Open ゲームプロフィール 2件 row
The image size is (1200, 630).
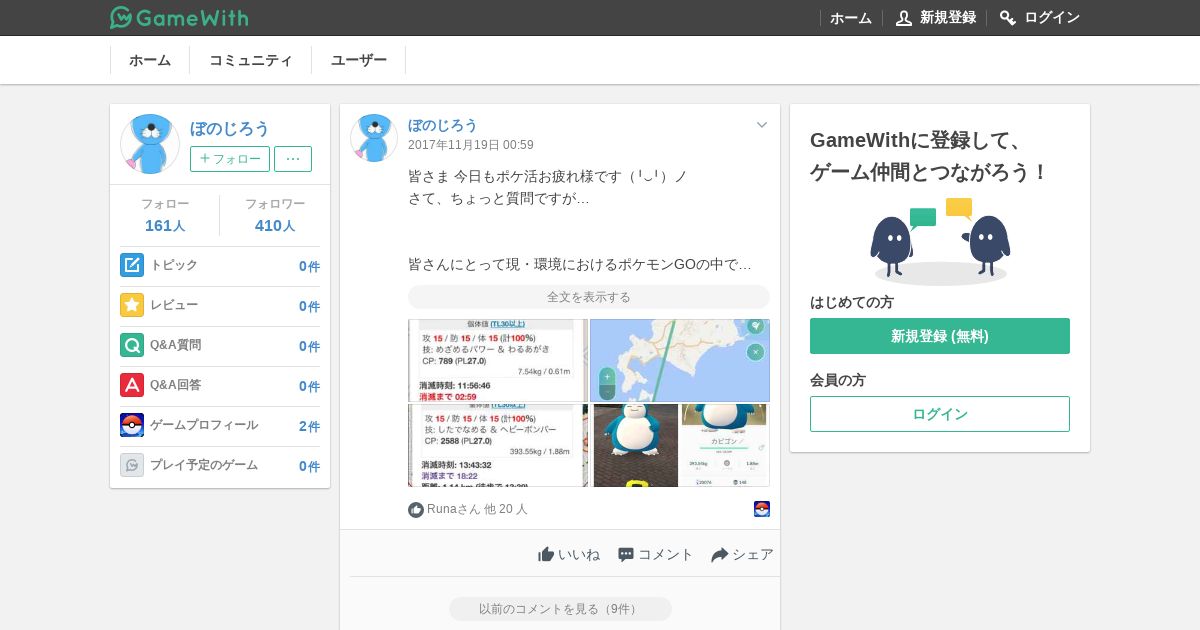coord(220,426)
